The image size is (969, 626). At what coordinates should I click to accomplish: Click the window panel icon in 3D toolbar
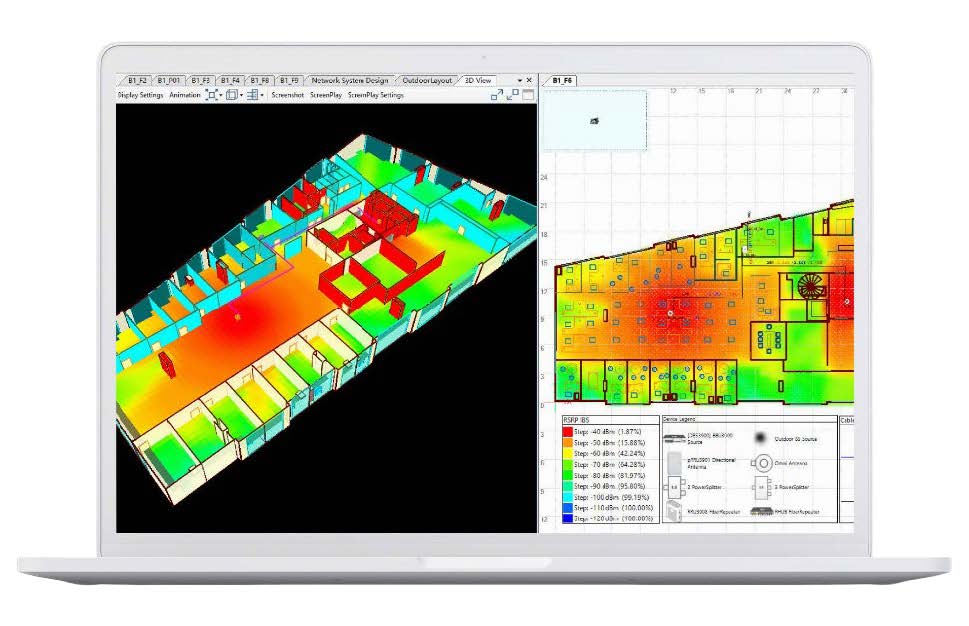coord(528,95)
